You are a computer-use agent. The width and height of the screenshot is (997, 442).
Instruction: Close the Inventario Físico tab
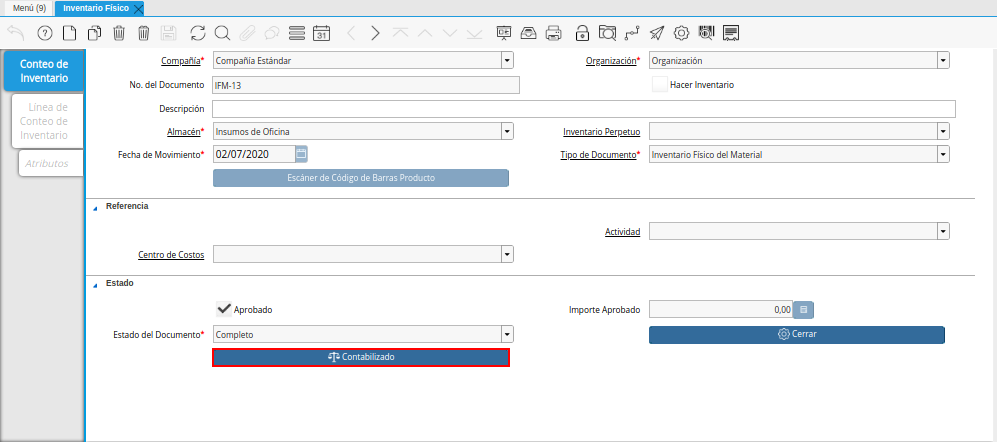pyautogui.click(x=139, y=9)
